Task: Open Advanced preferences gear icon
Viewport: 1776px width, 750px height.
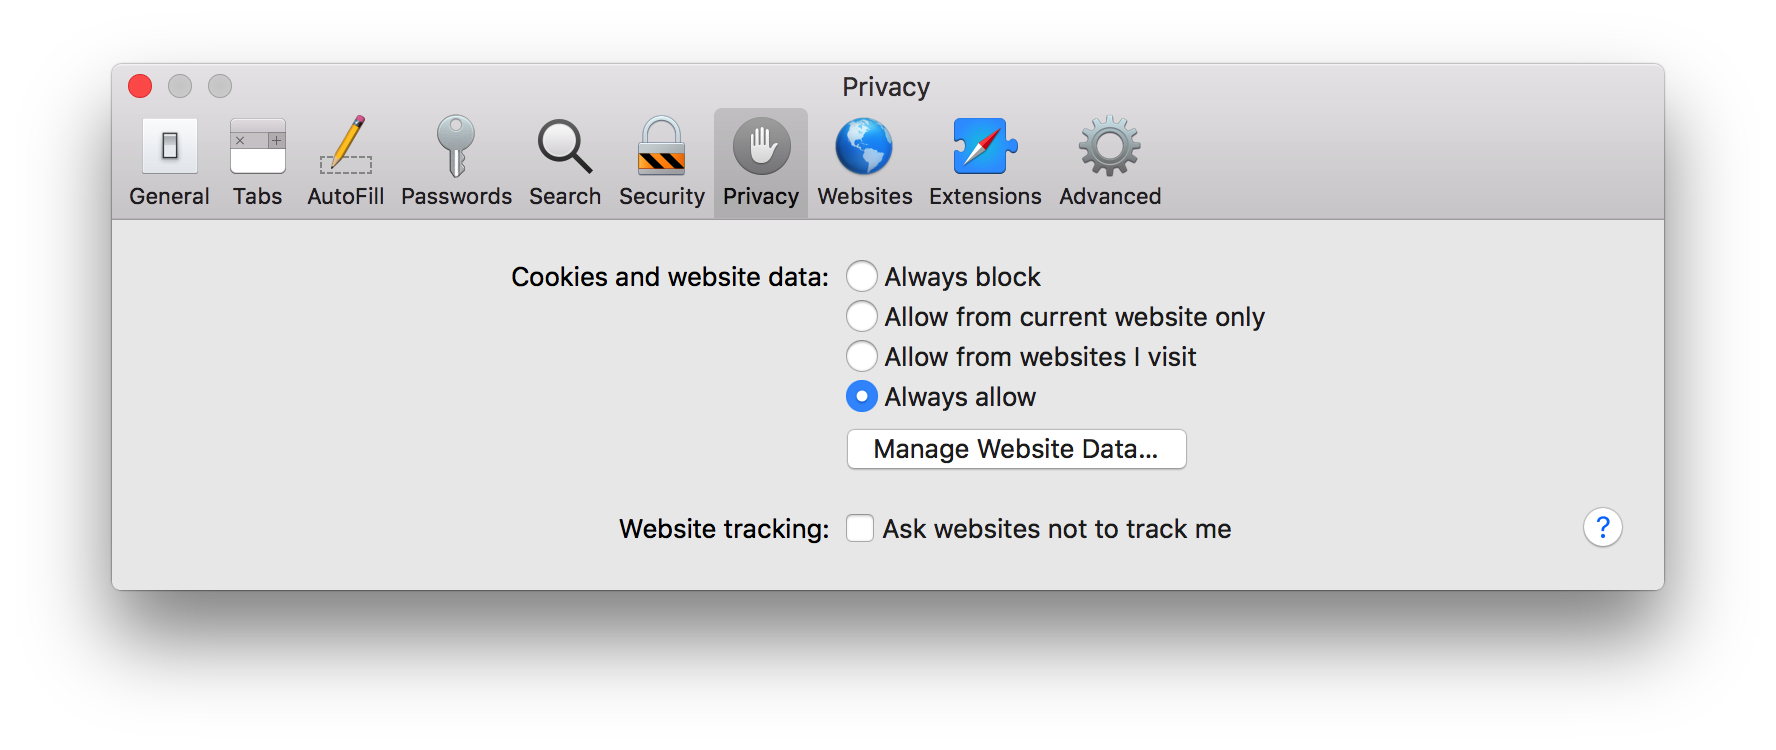Action: [x=1109, y=146]
